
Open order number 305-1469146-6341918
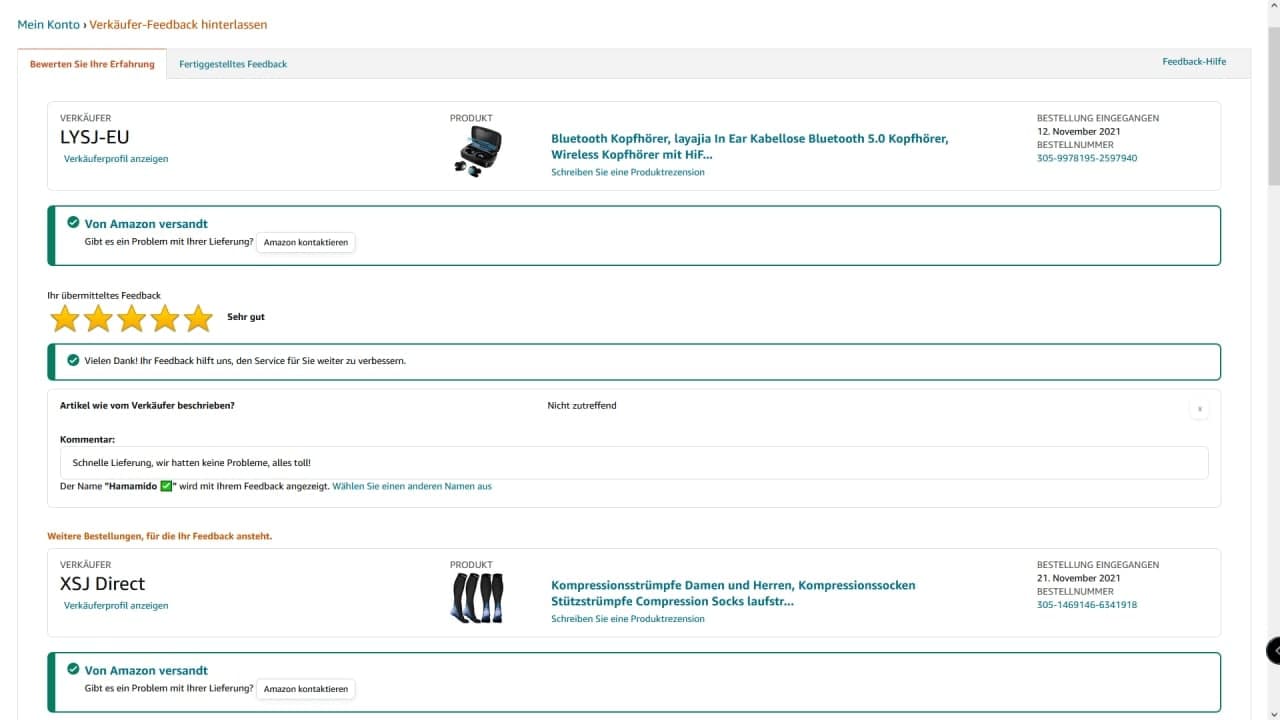pyautogui.click(x=1087, y=605)
